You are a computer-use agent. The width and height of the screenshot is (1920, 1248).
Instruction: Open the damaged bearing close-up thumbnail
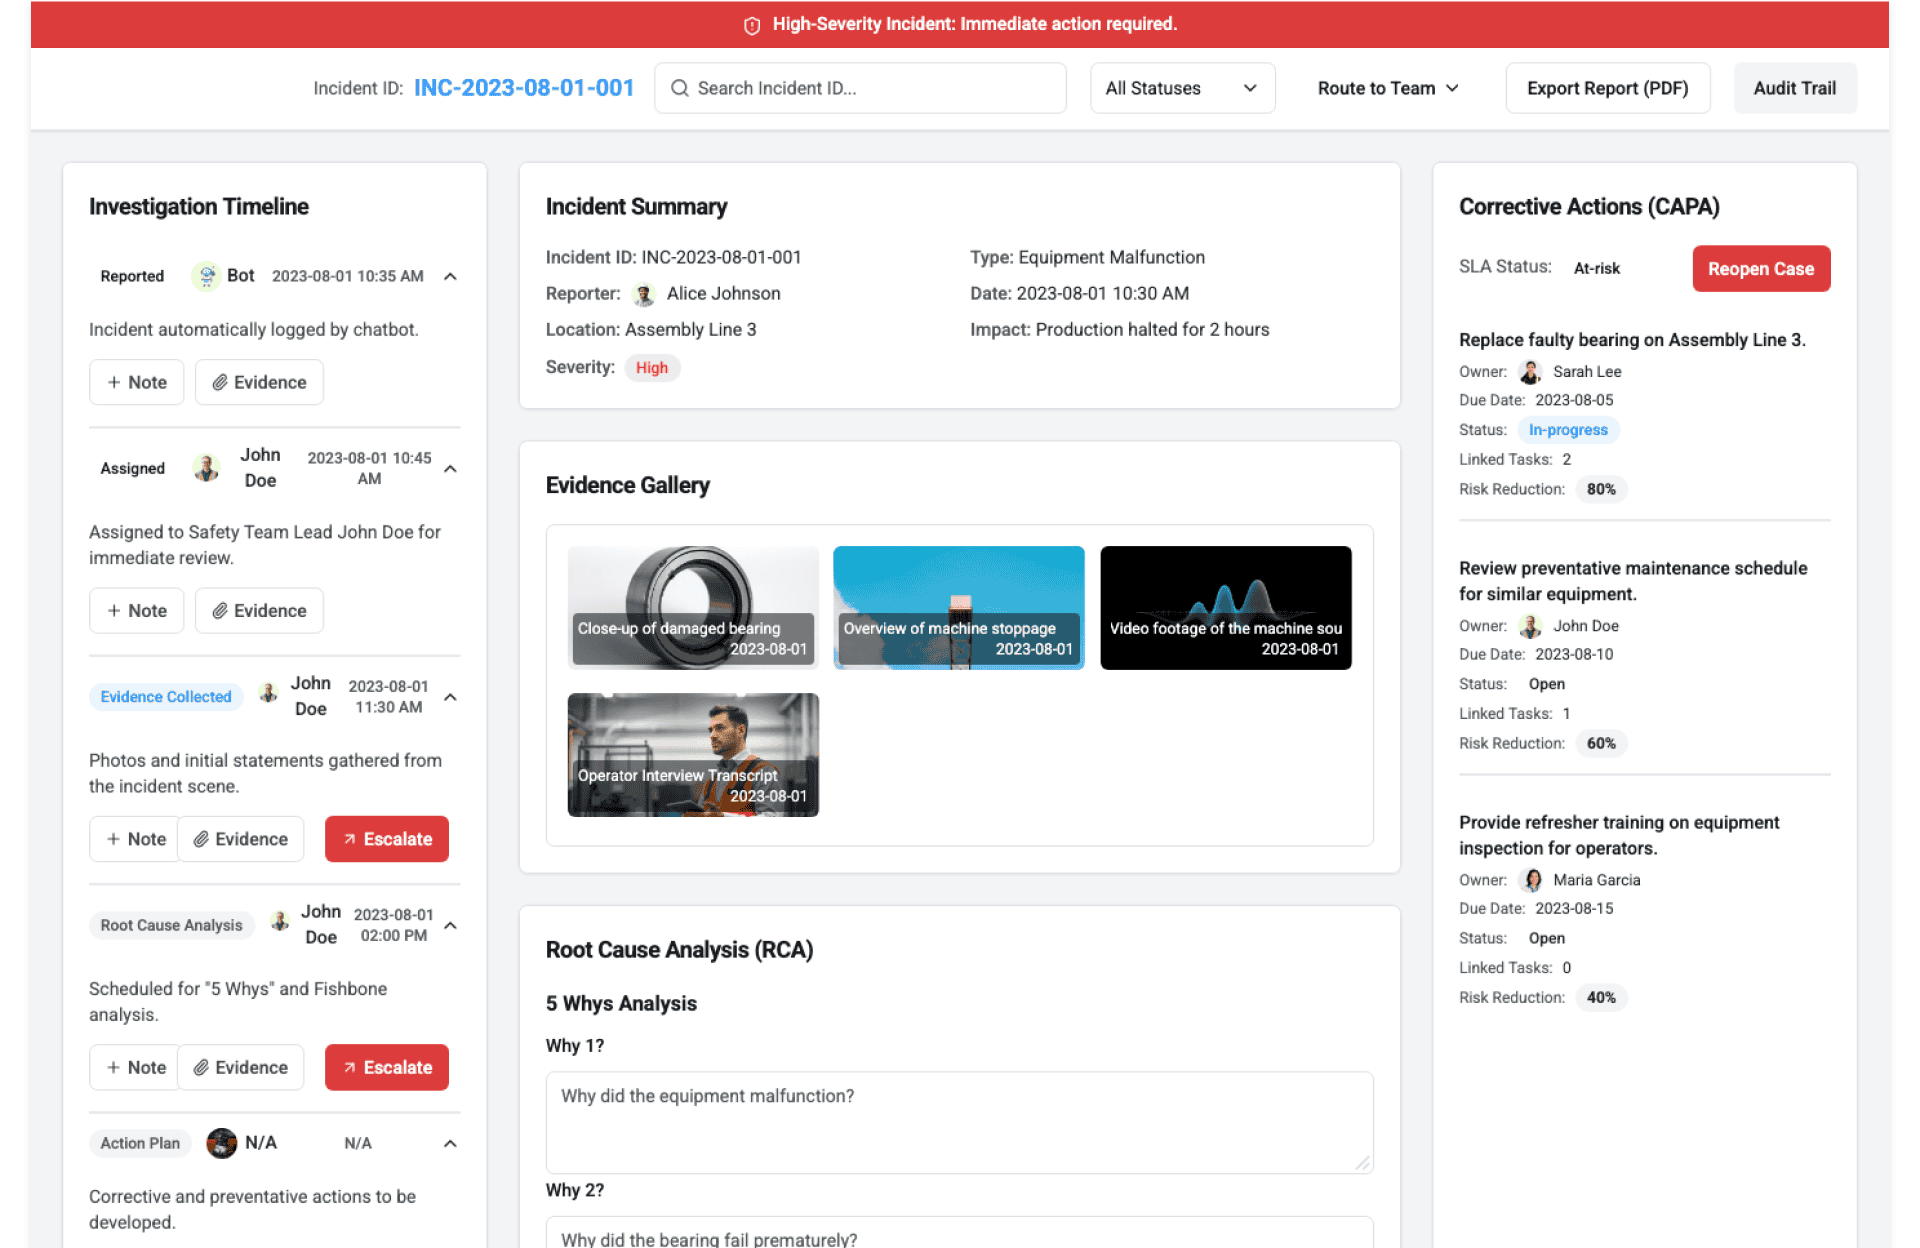[693, 607]
